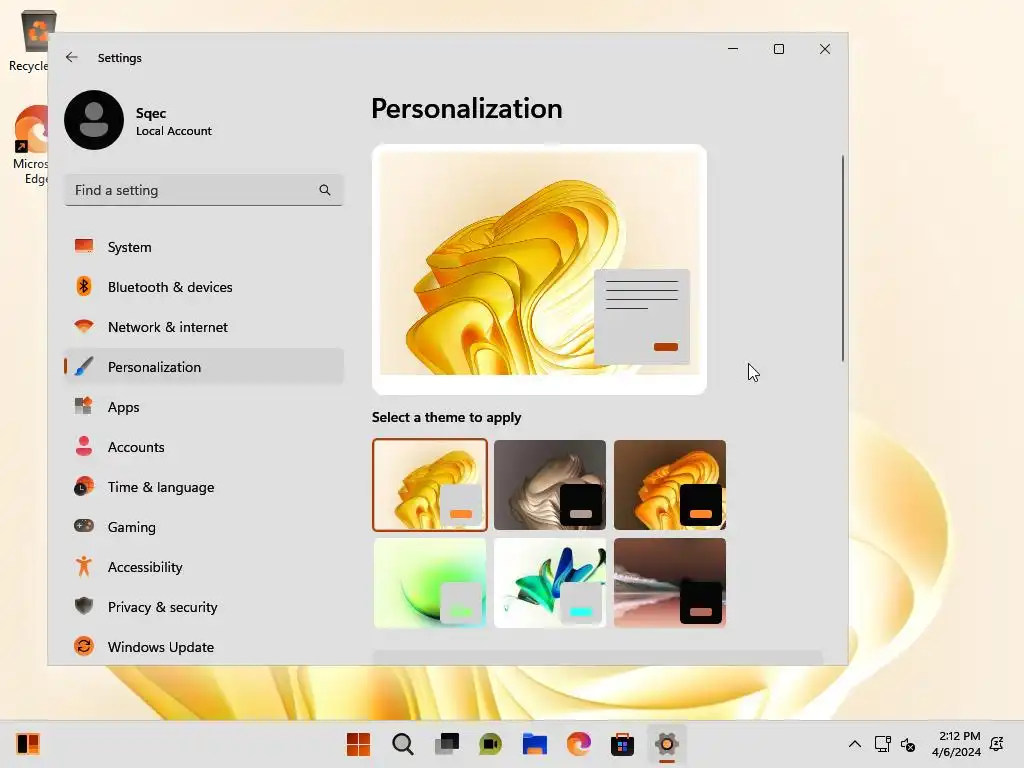Select the Microsoft Edge desktop shortcut
The height and width of the screenshot is (768, 1024).
(x=30, y=145)
